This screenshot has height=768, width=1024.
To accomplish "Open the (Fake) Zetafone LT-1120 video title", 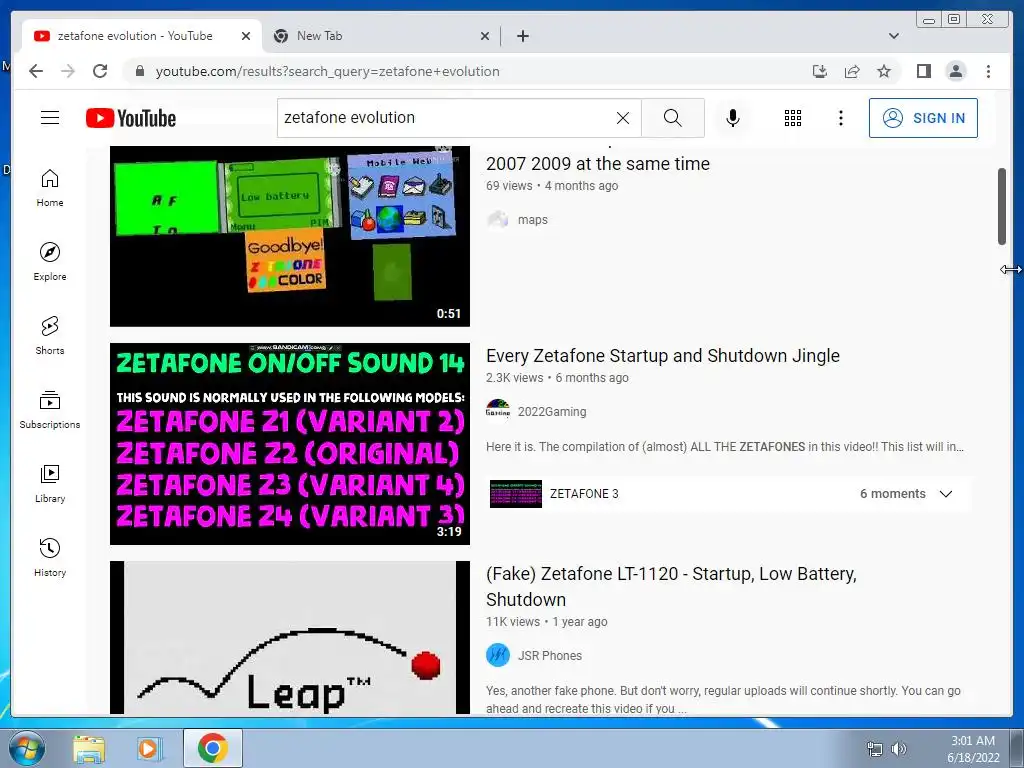I will (x=671, y=586).
